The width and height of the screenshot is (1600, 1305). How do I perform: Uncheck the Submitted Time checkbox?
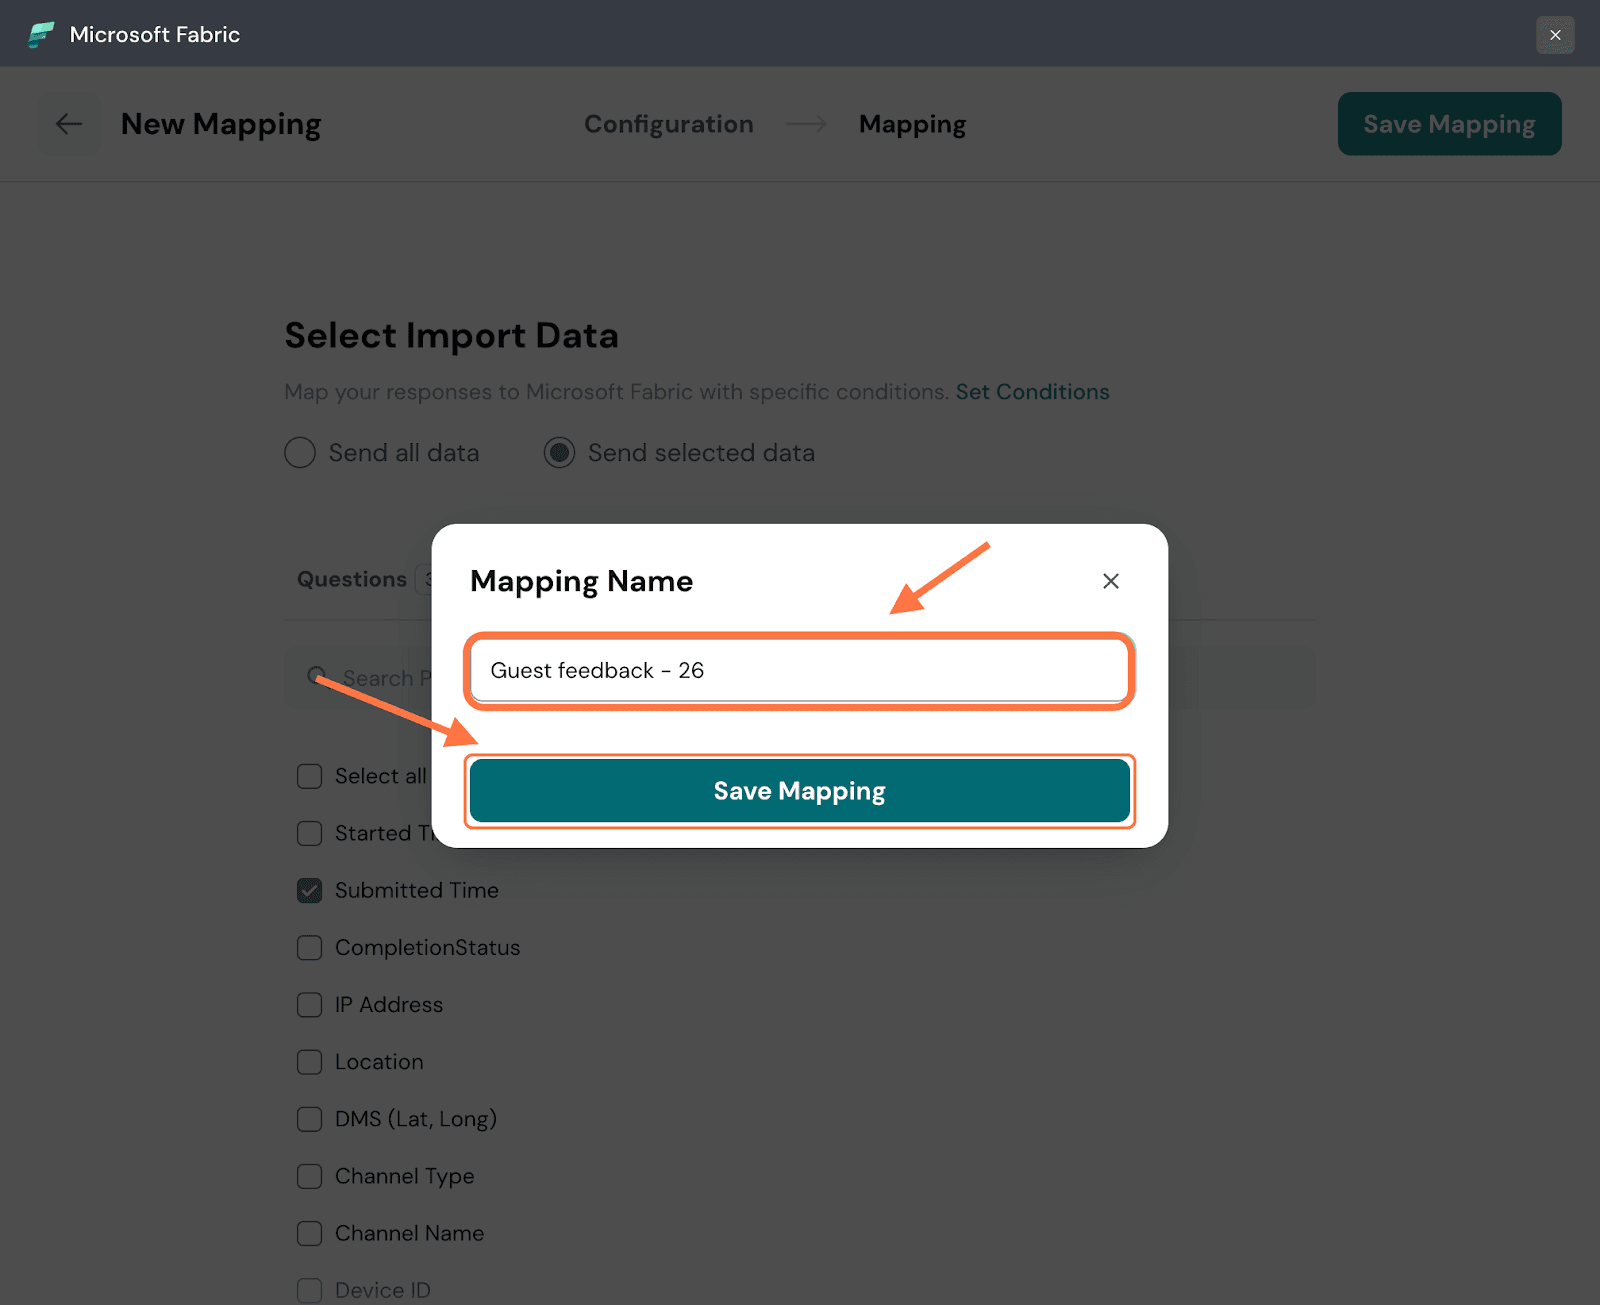pos(310,890)
